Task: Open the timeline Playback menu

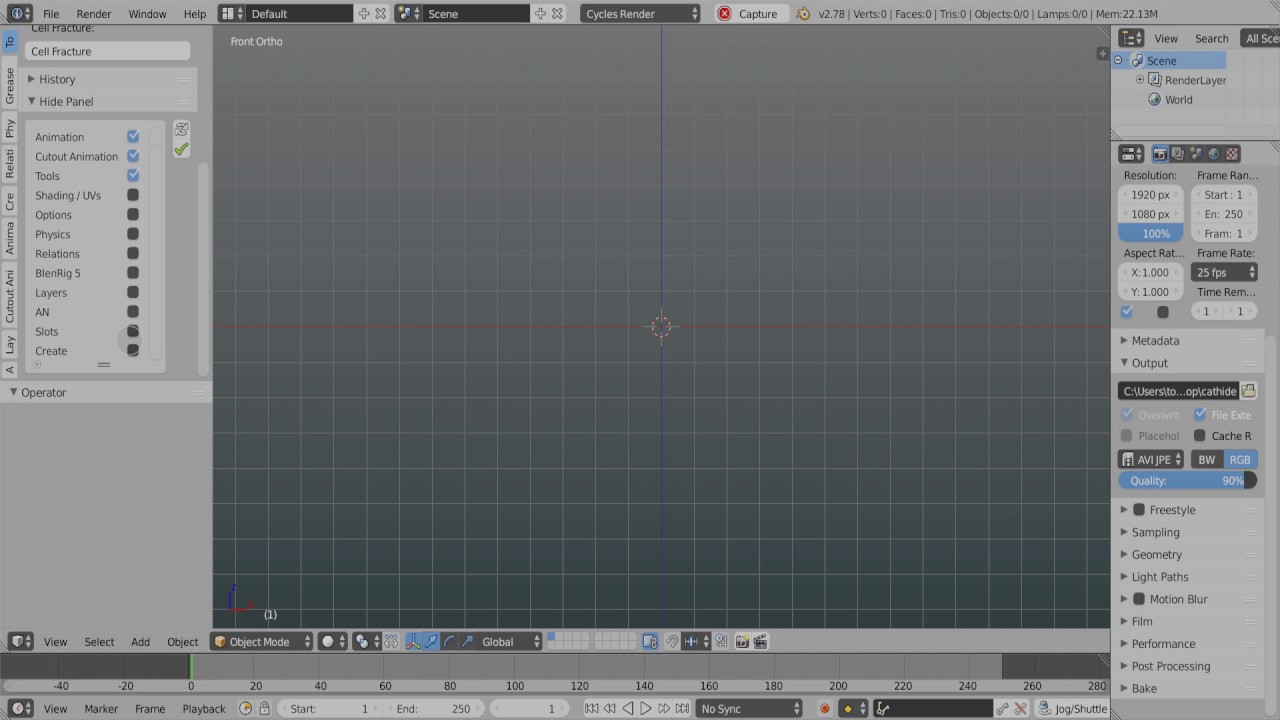Action: pos(204,709)
